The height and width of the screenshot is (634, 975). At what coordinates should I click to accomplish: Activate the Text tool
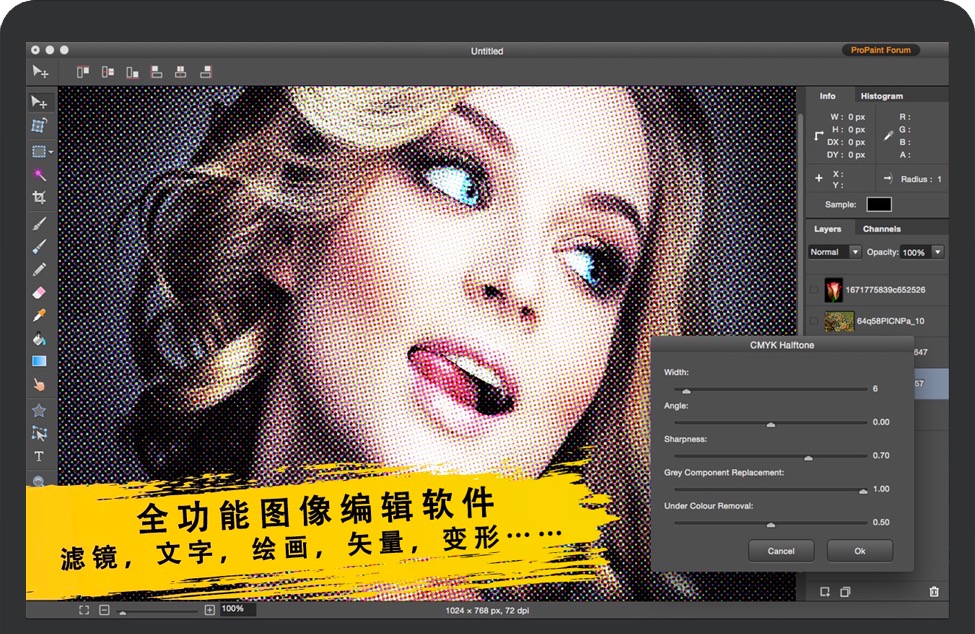[x=39, y=456]
